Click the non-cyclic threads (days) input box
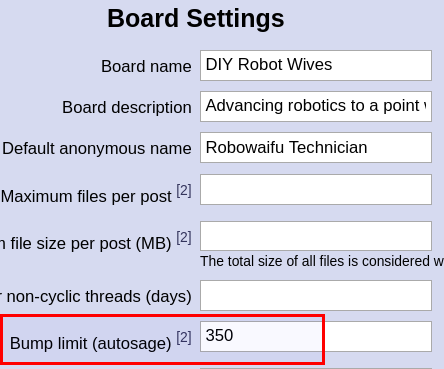 (x=316, y=296)
